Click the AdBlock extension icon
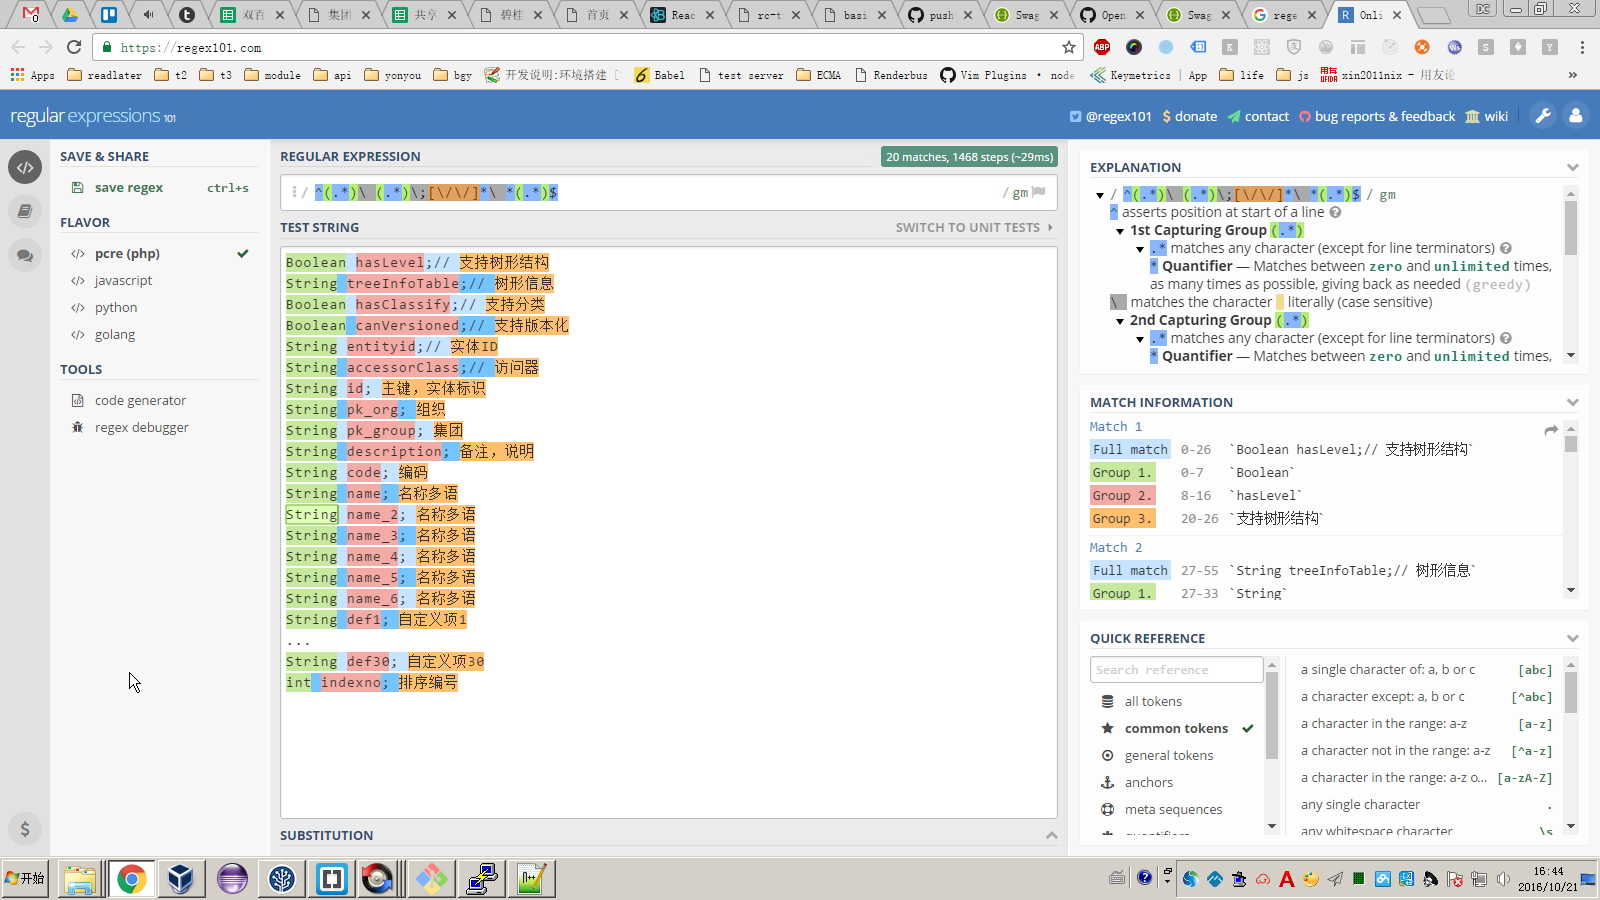The height and width of the screenshot is (900, 1600). (1102, 47)
